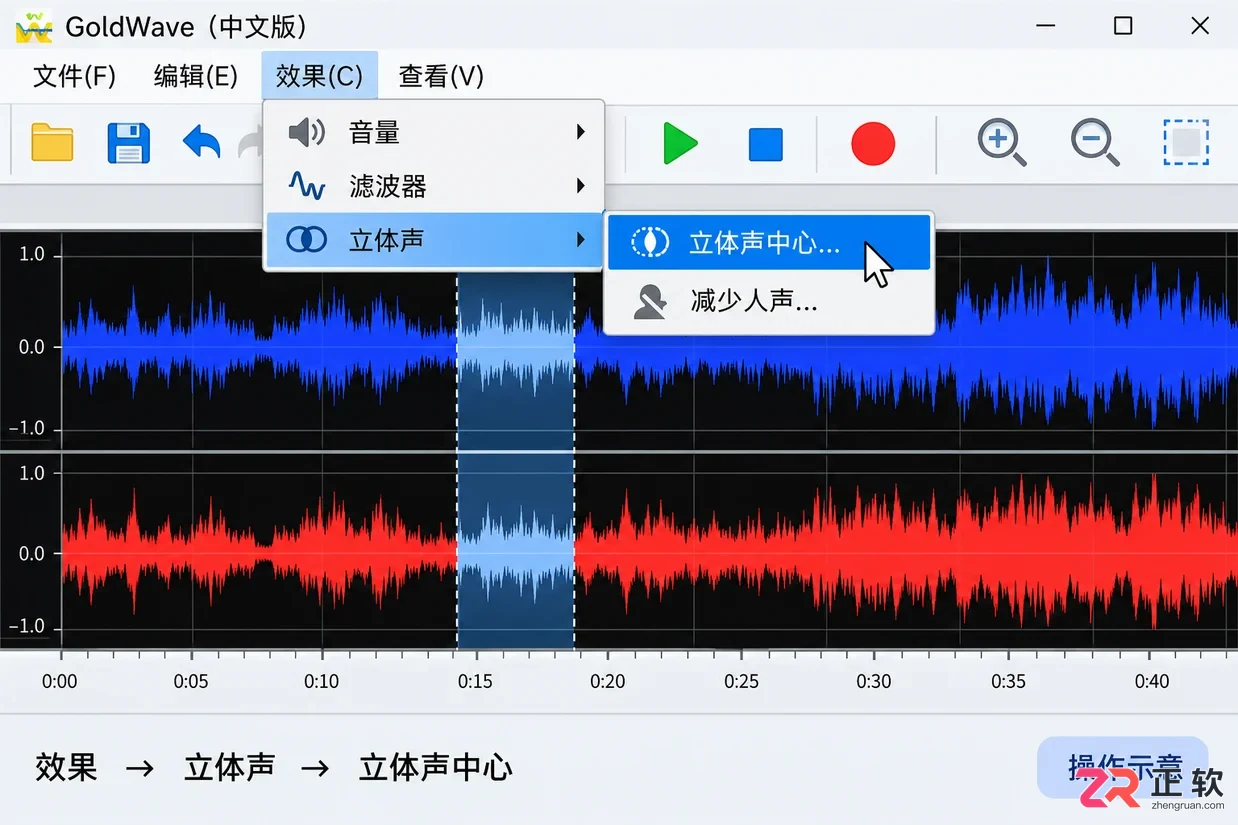Stop playback with blue square button

[766, 144]
